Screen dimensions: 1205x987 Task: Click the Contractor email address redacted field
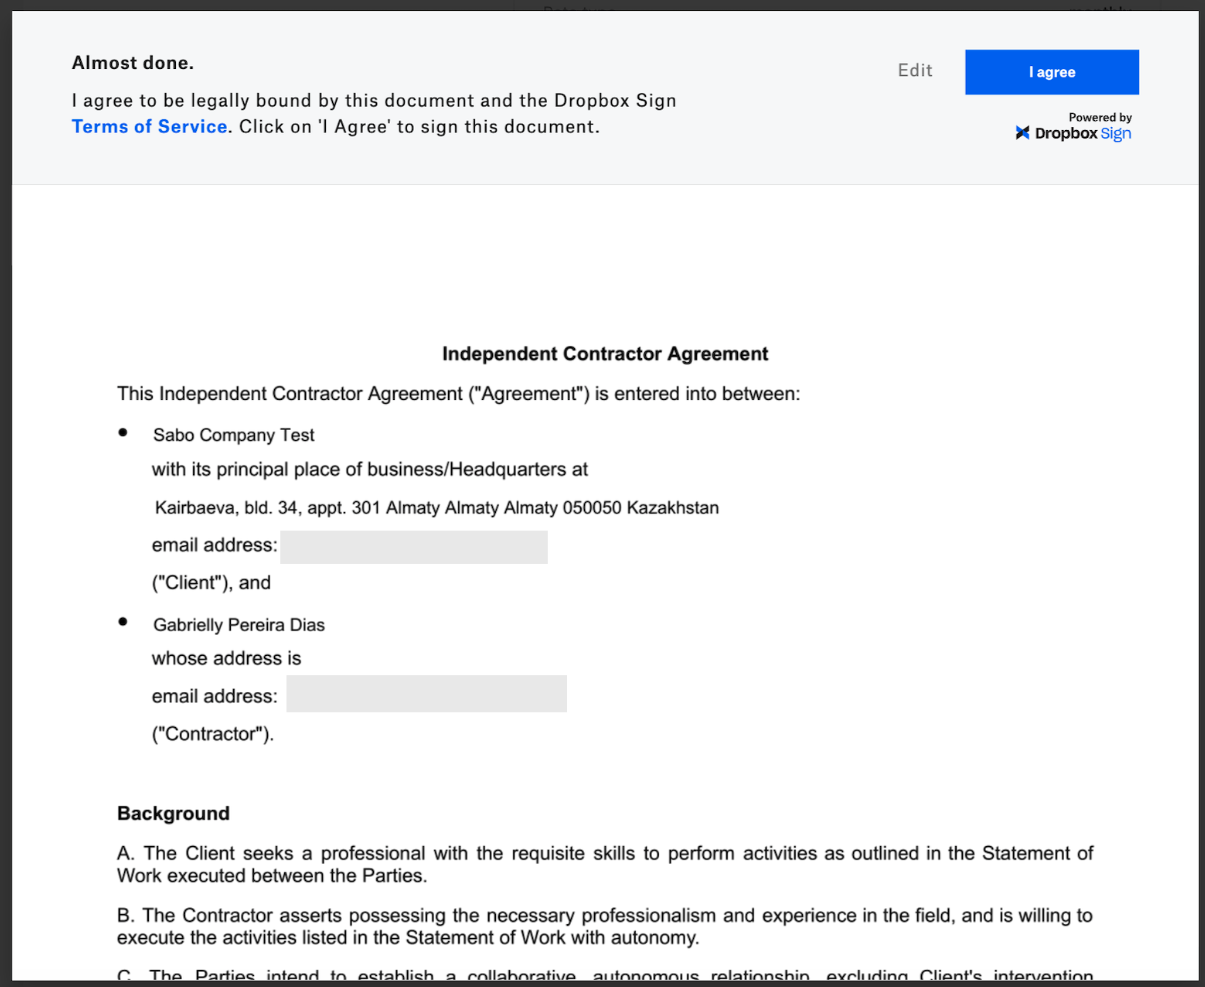[x=427, y=694]
